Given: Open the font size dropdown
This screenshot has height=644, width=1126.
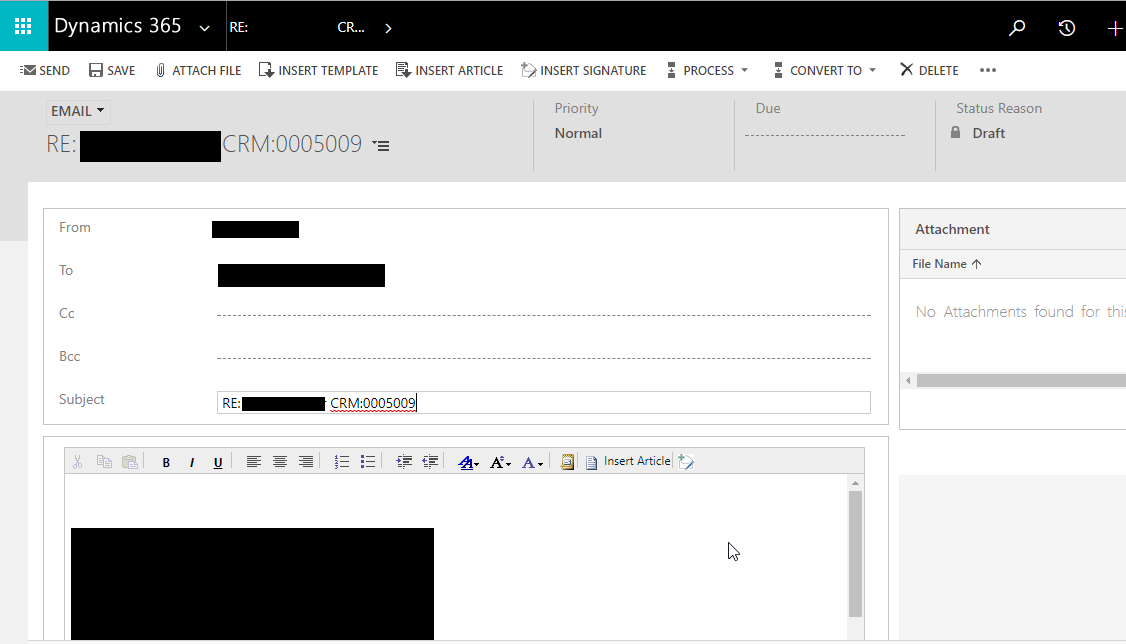Looking at the screenshot, I should click(x=500, y=462).
